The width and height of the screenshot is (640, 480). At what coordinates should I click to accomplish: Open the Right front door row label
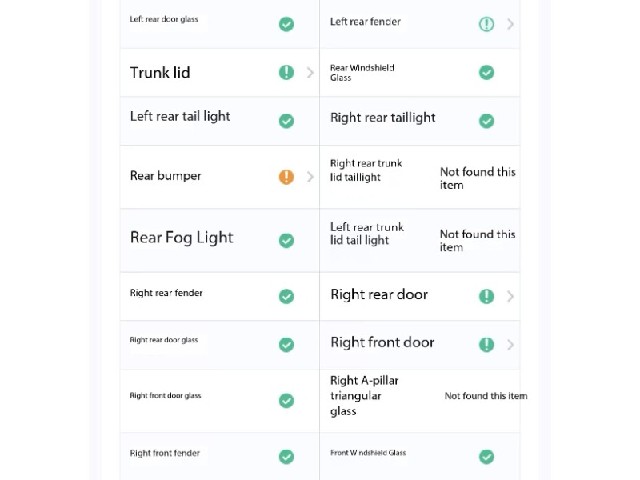[x=382, y=342]
